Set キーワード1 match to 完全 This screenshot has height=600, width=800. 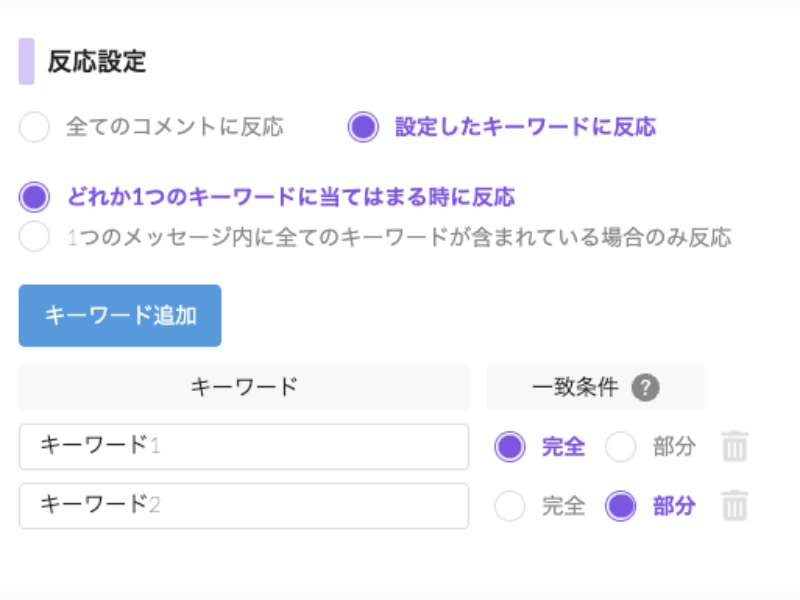coord(510,447)
